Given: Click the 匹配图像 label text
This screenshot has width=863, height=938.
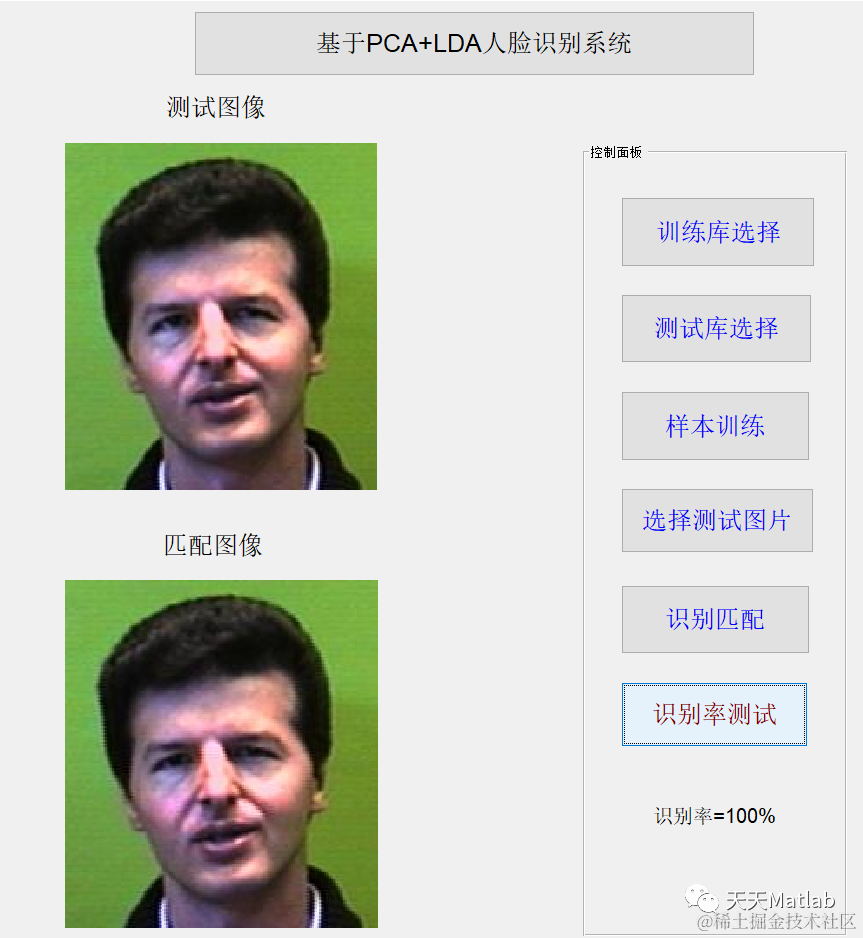Looking at the screenshot, I should click(213, 545).
